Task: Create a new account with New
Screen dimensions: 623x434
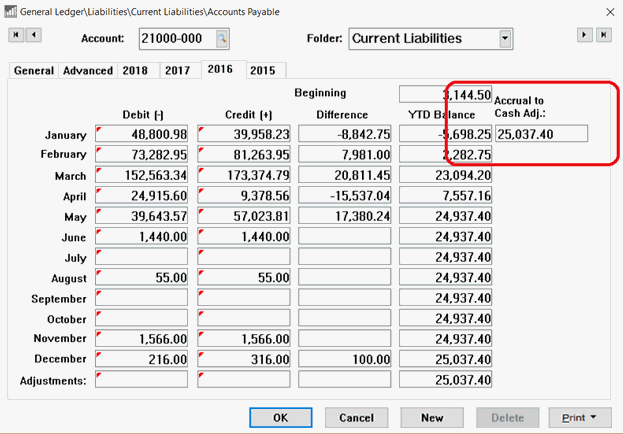Action: (432, 418)
